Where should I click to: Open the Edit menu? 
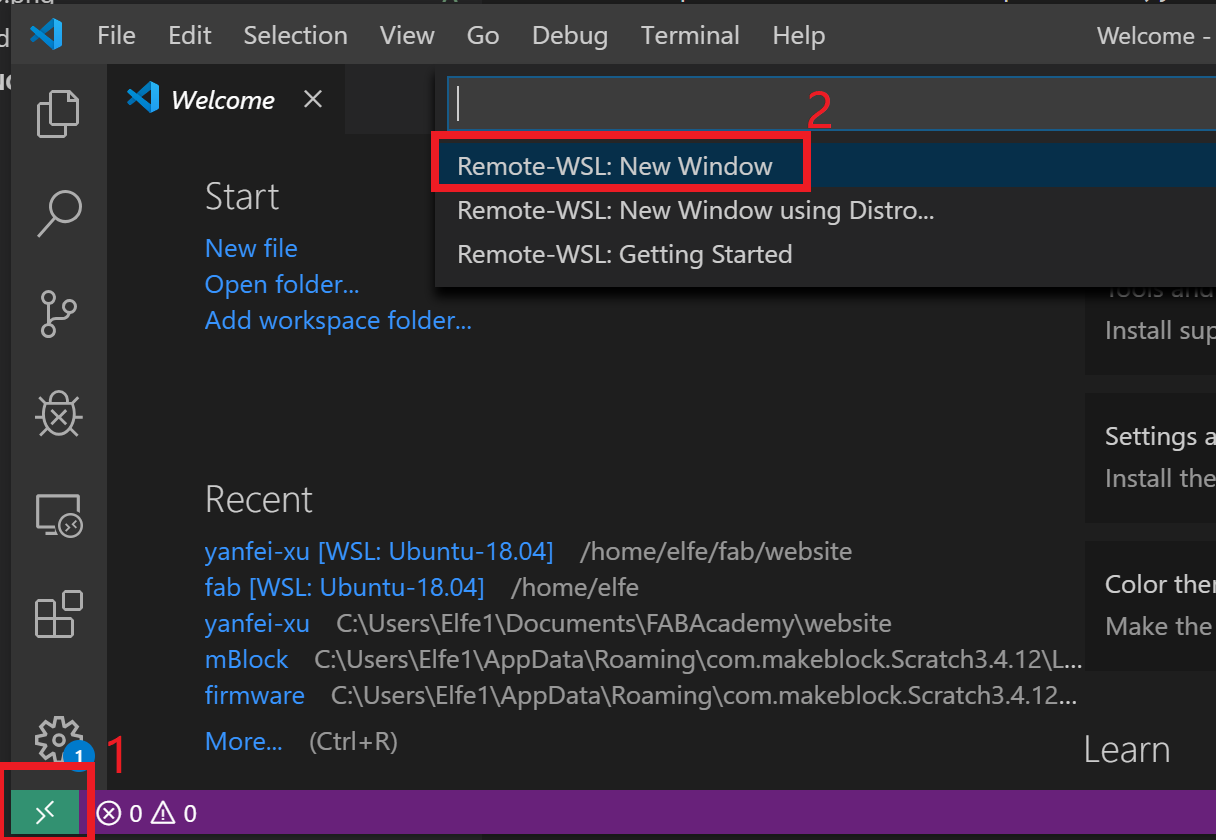click(x=190, y=36)
